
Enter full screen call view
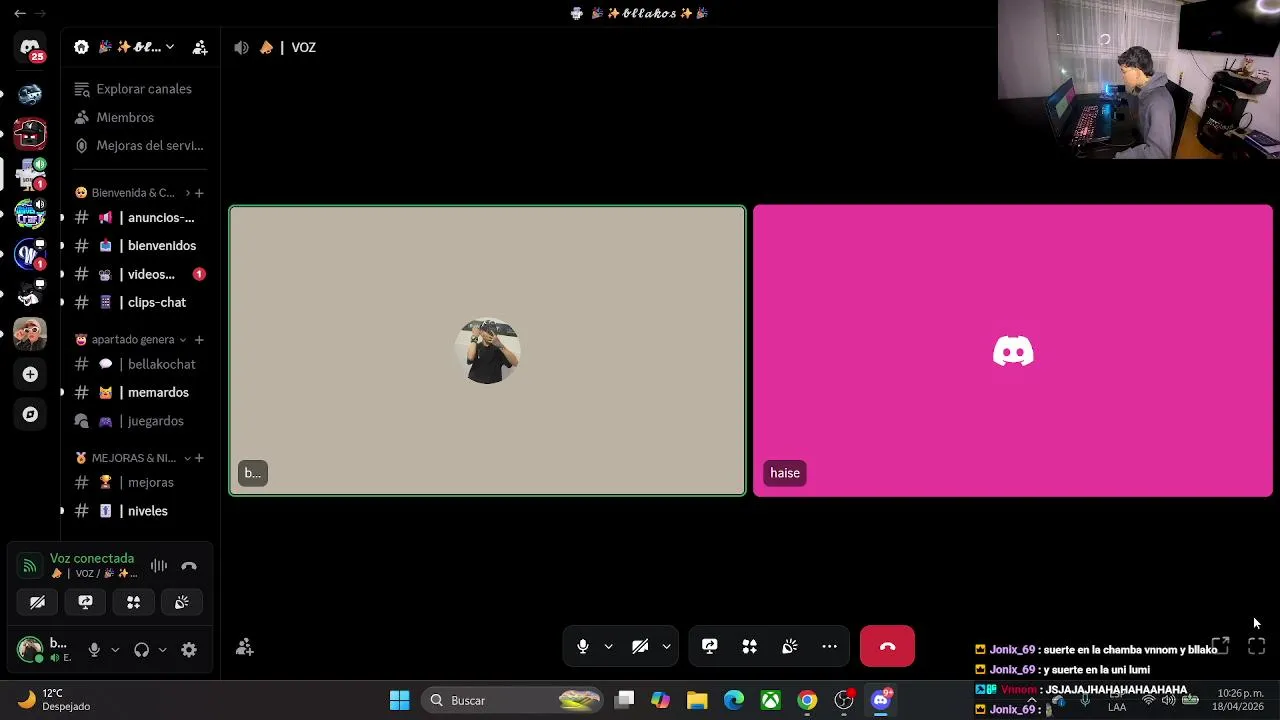[1257, 646]
